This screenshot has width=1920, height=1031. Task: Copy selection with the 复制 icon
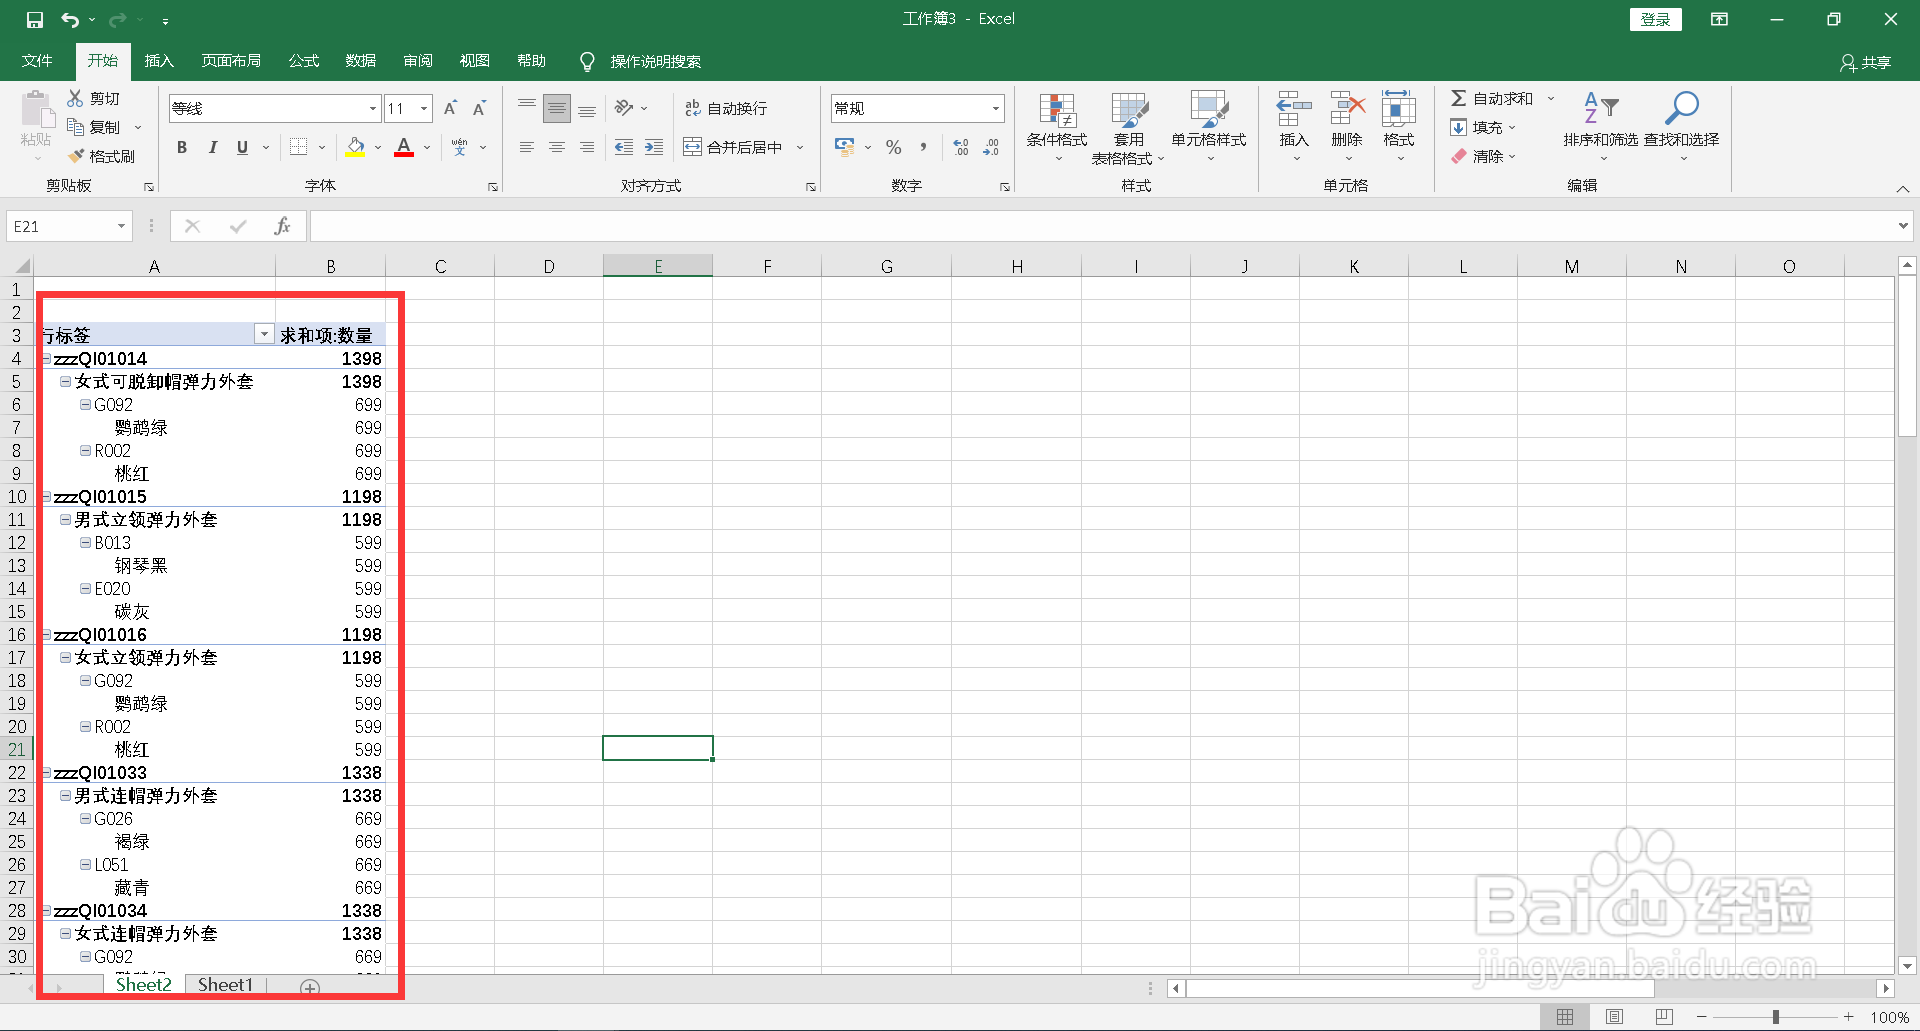point(75,127)
